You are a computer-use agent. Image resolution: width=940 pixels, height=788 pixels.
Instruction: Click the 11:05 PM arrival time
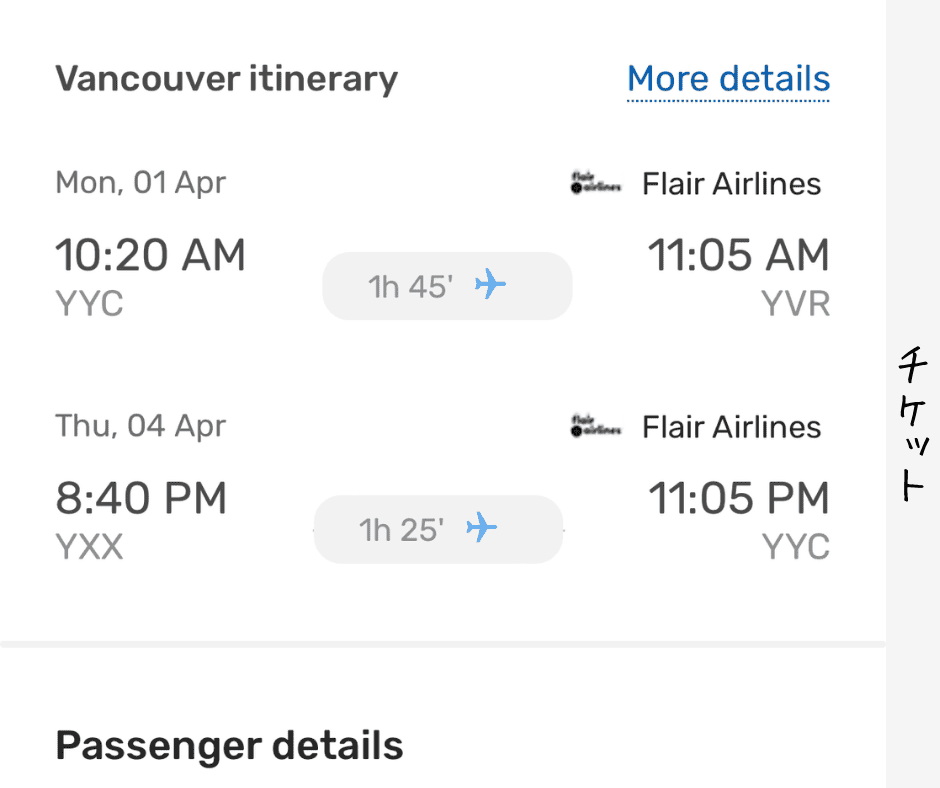click(738, 498)
